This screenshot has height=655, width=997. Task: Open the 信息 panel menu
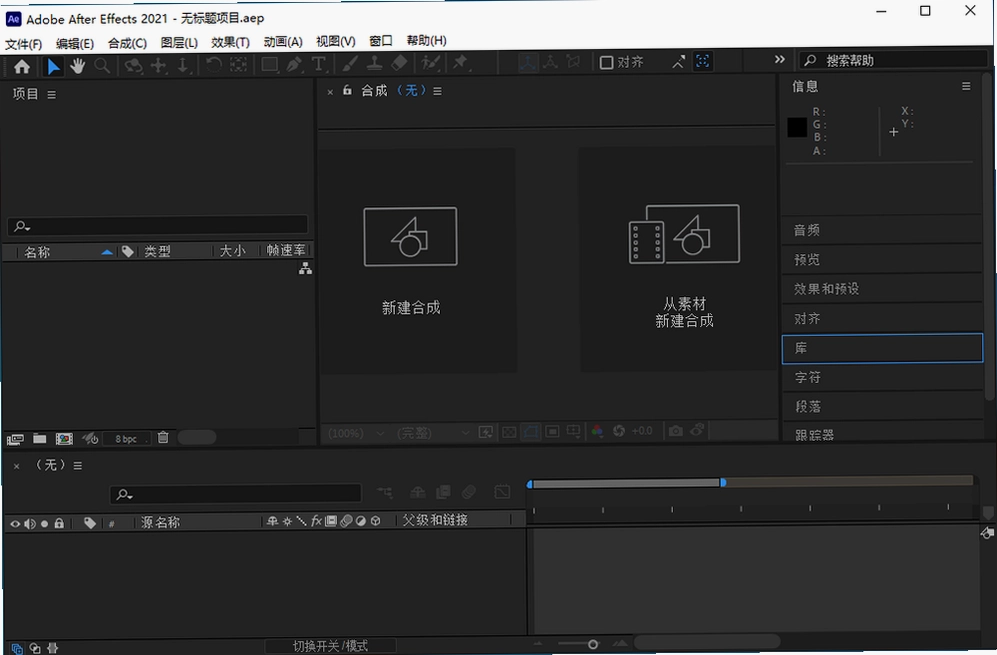click(966, 86)
